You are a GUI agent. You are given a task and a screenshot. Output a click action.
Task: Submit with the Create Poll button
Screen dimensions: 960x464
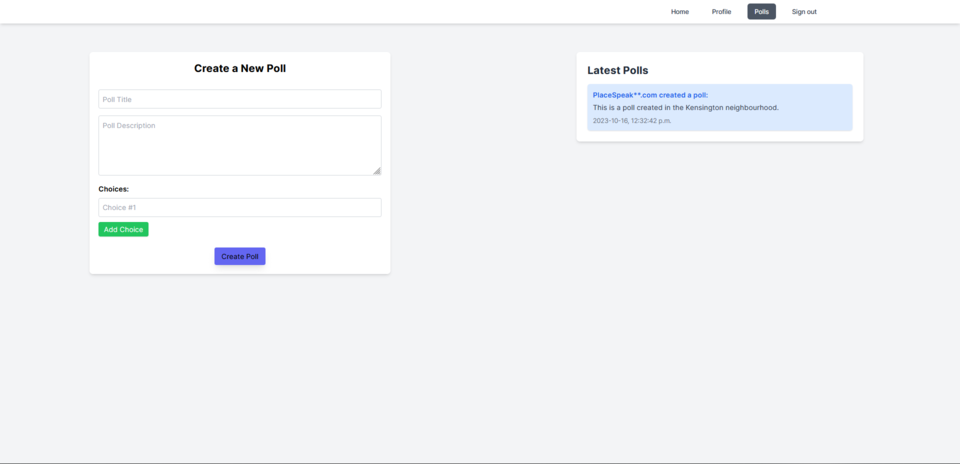239,256
